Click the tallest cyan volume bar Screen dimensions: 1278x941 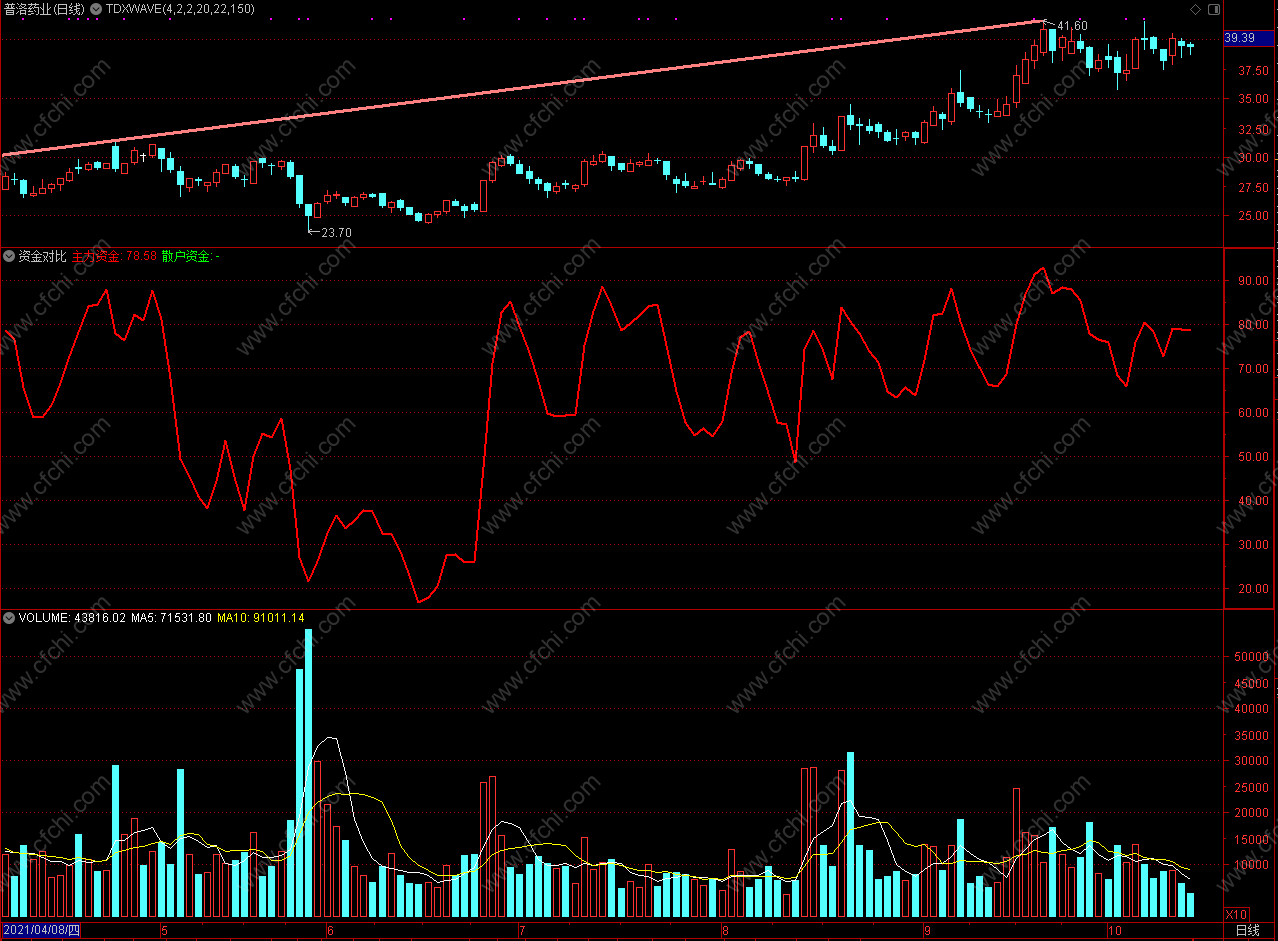tap(308, 774)
